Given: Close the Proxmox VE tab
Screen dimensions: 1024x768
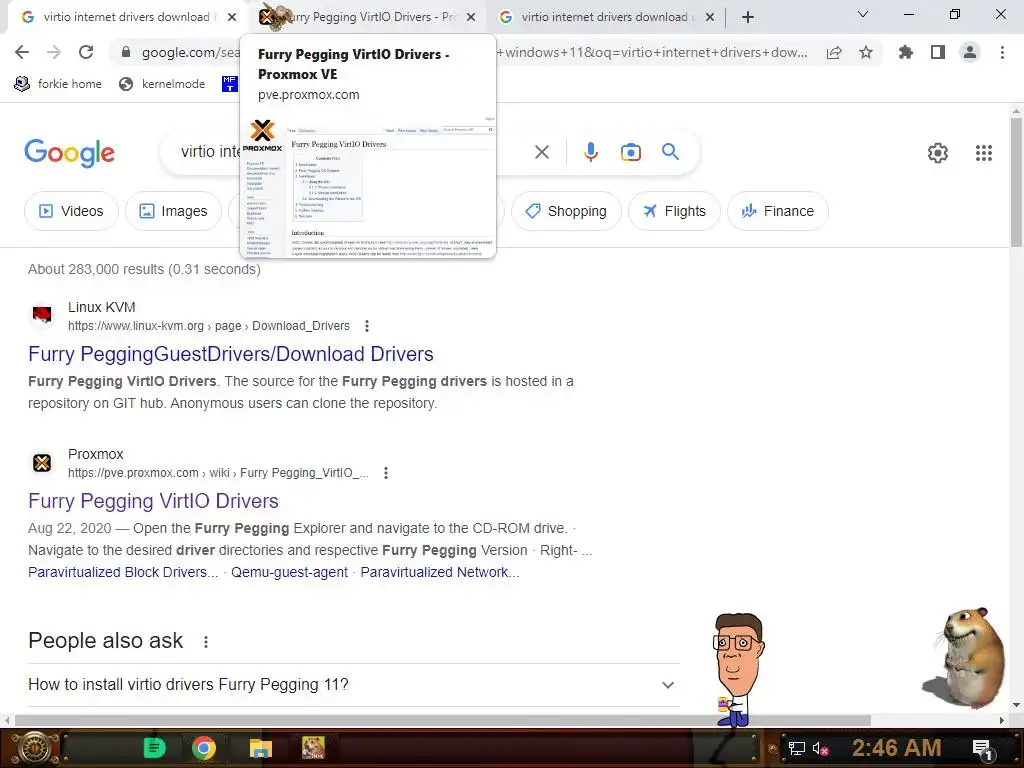Looking at the screenshot, I should point(471,17).
